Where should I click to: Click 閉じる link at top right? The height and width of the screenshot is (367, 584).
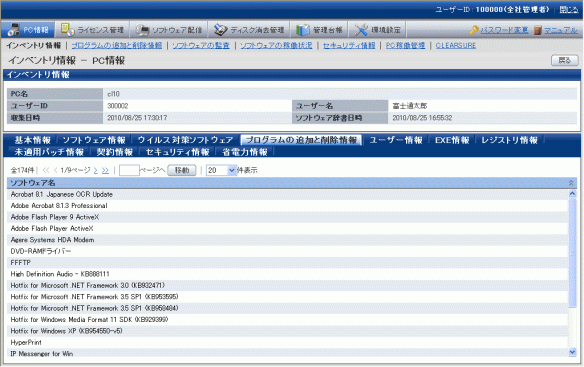click(x=569, y=10)
